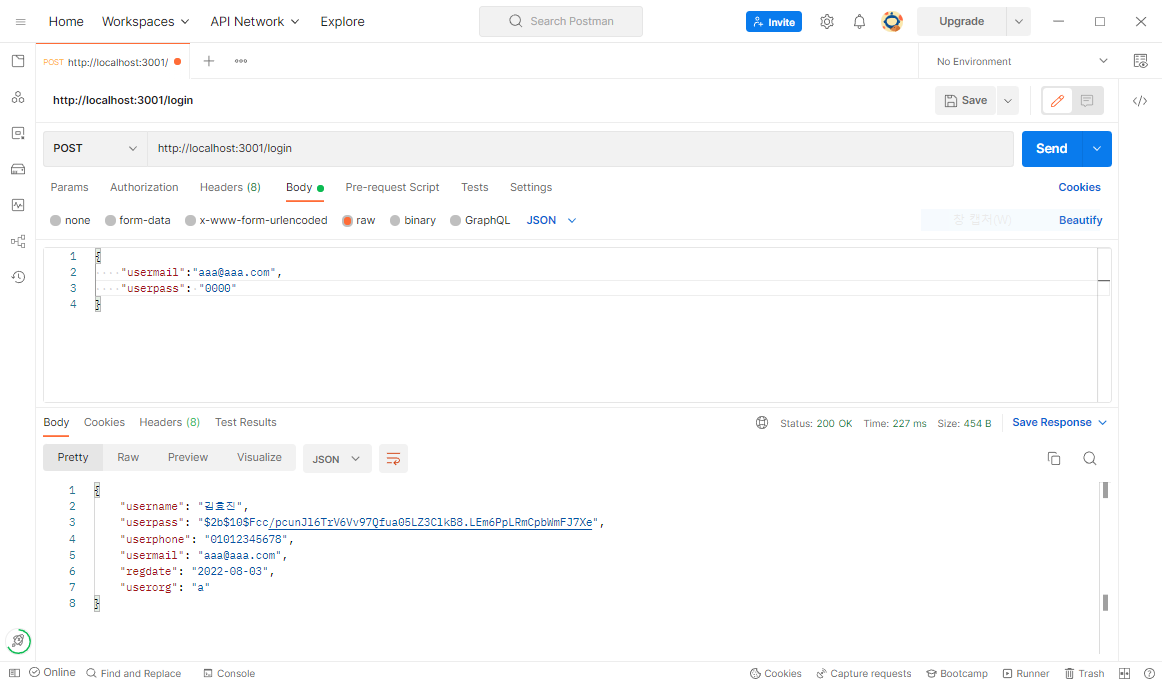Viewport: 1162px width, 684px height.
Task: Open the request Headers (8) tab
Action: (x=230, y=187)
